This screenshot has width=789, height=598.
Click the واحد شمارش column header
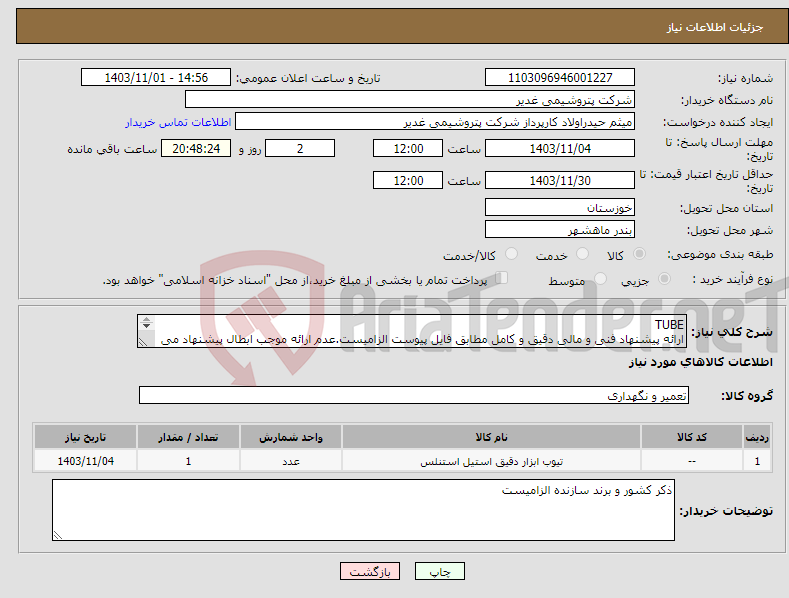(x=291, y=437)
